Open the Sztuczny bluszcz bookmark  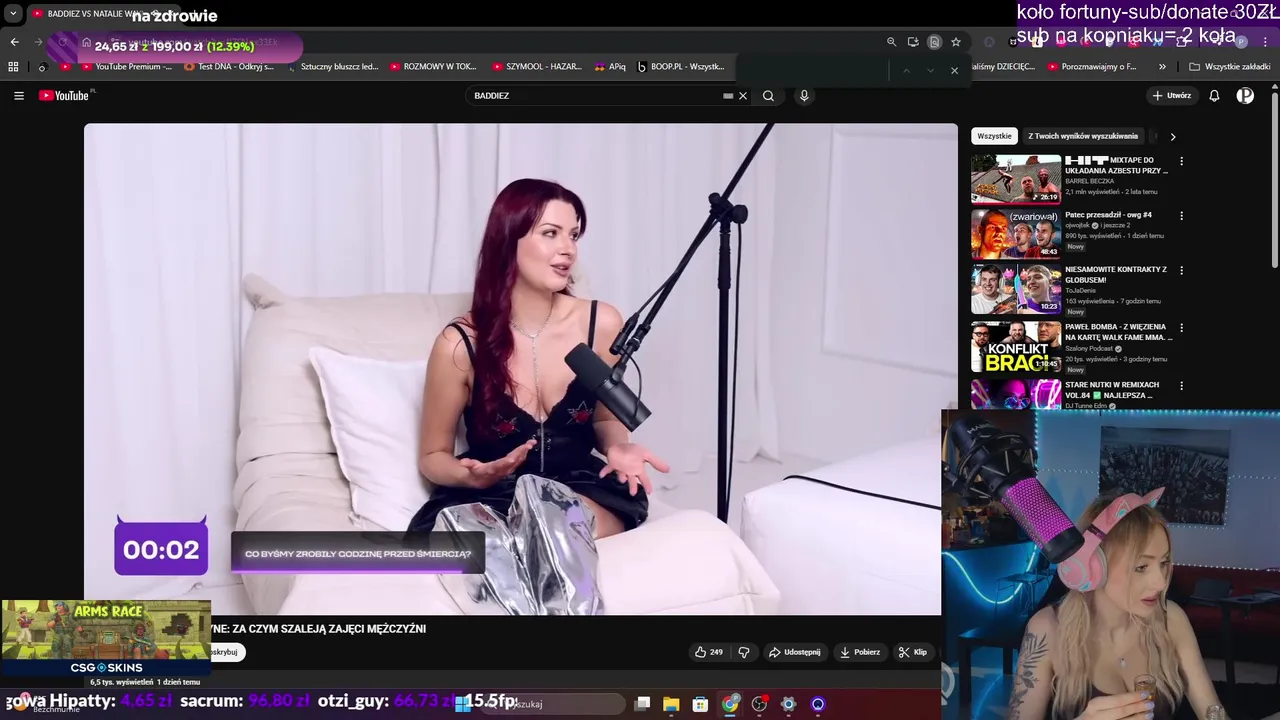[333, 67]
